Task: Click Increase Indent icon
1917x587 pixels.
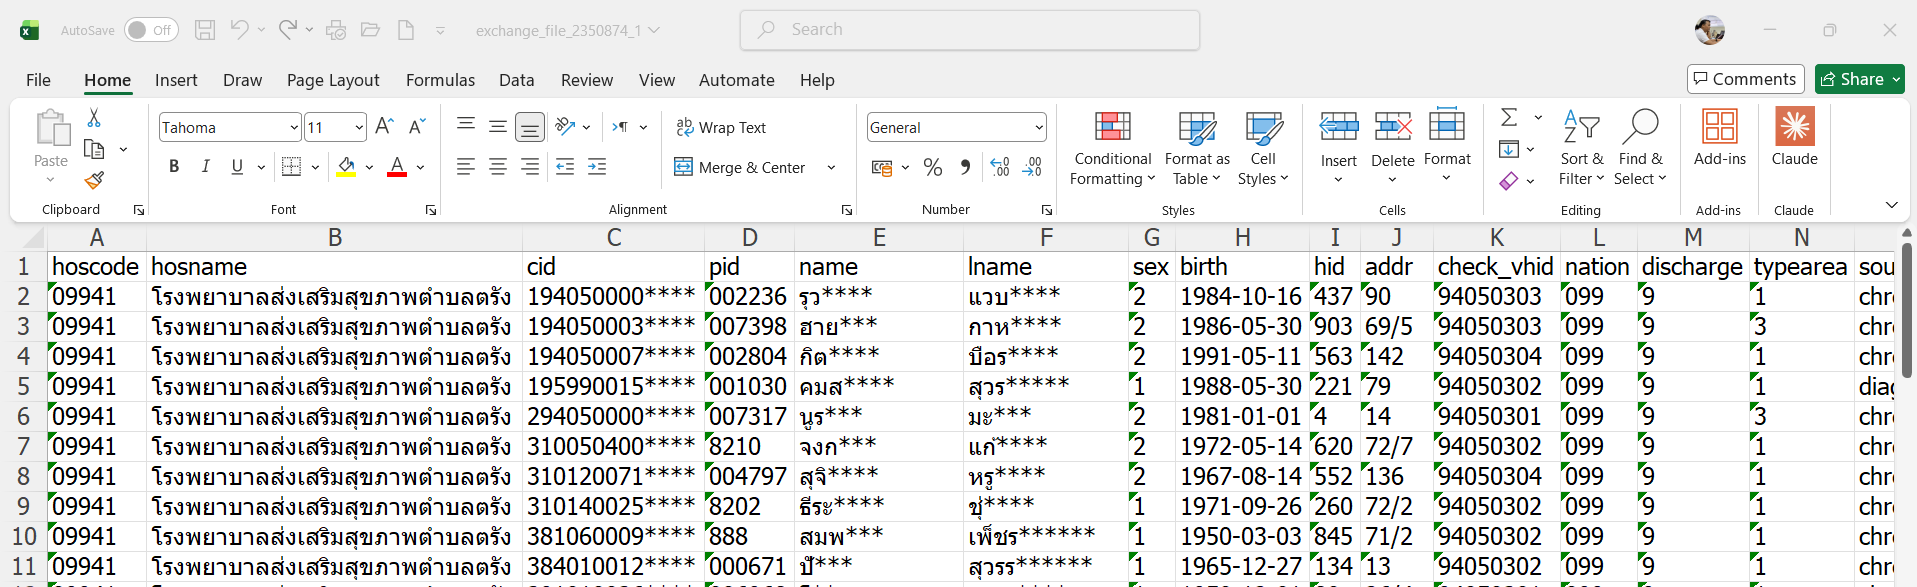Action: (x=597, y=167)
